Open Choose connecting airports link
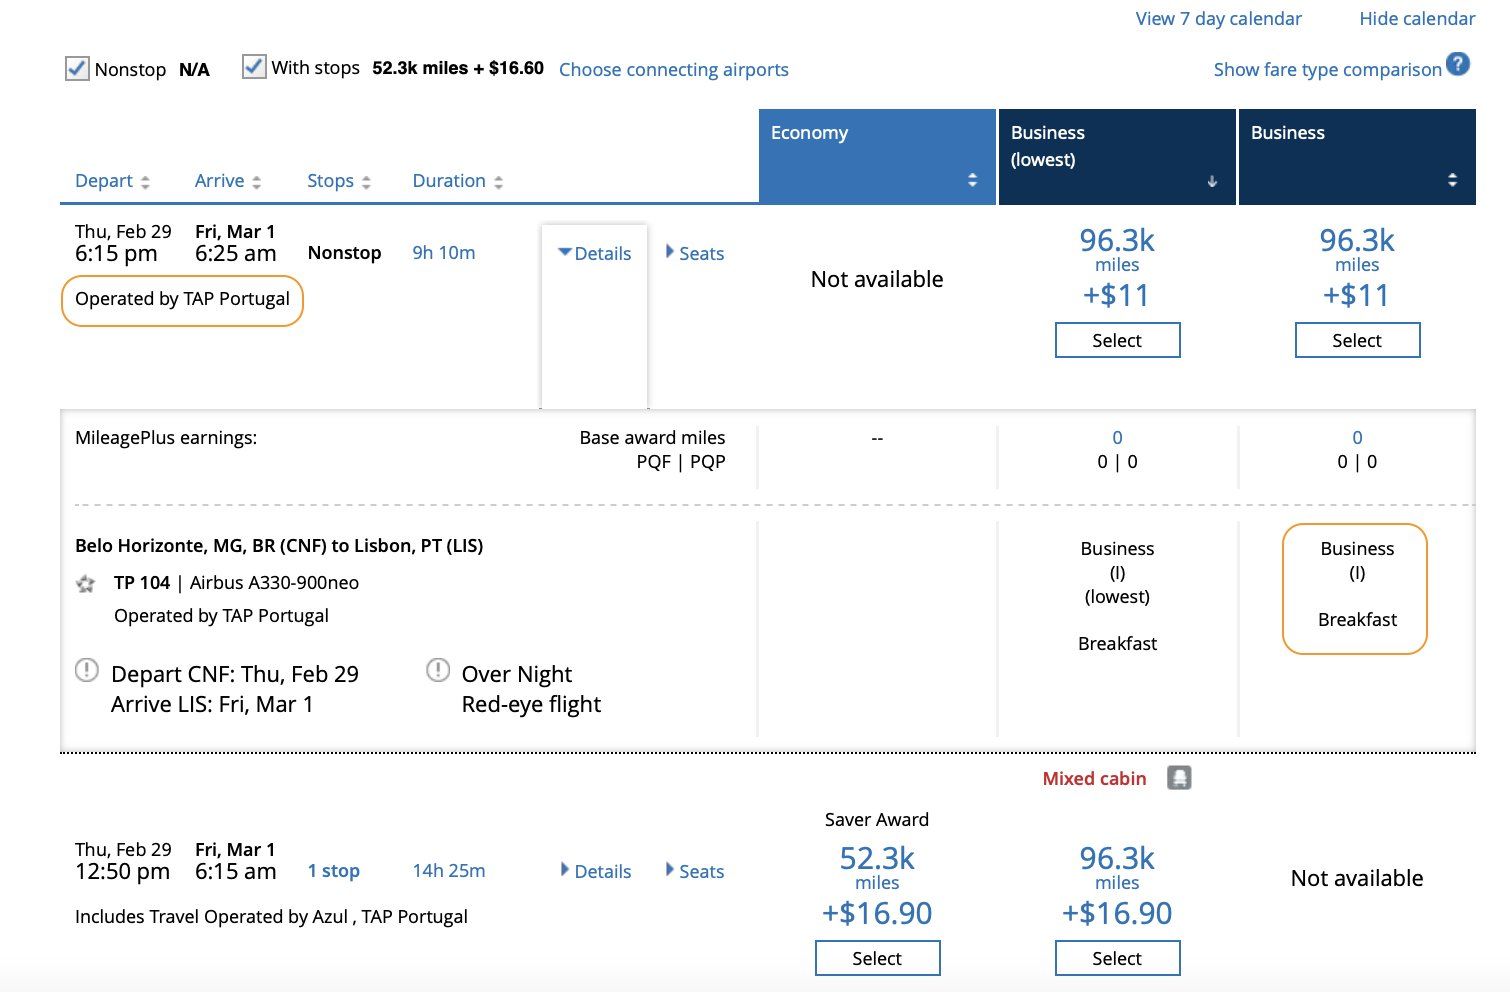Viewport: 1510px width, 992px height. coord(673,69)
